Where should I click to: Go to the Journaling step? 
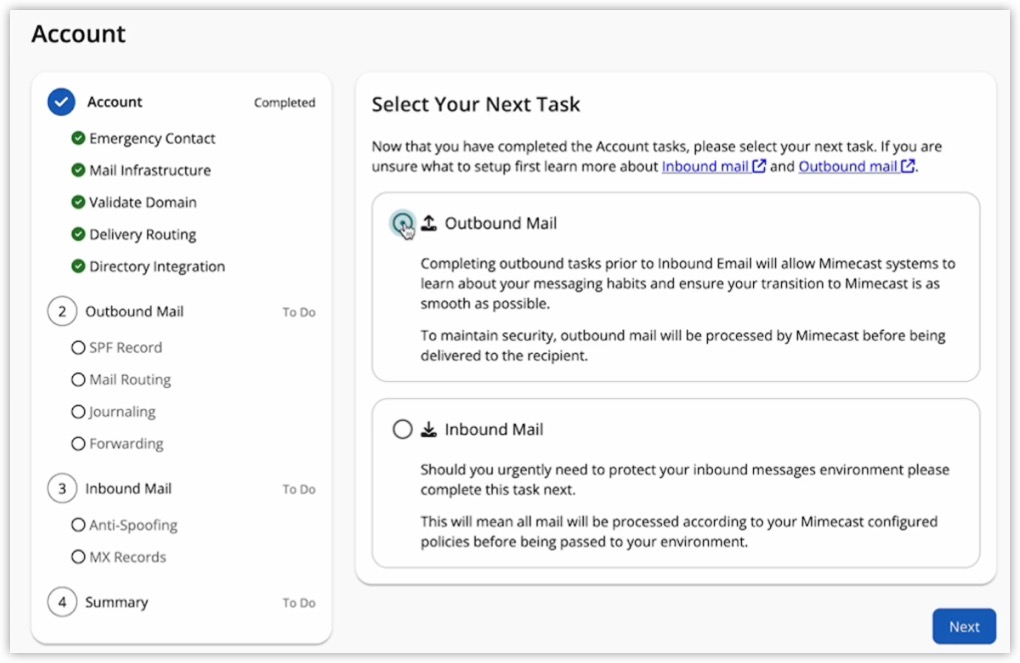pyautogui.click(x=122, y=412)
